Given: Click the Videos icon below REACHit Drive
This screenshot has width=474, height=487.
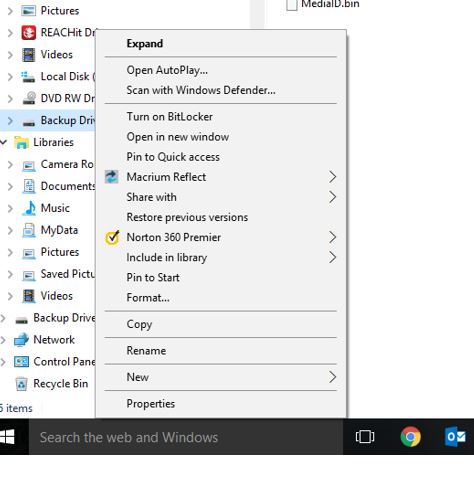Looking at the screenshot, I should [x=29, y=55].
